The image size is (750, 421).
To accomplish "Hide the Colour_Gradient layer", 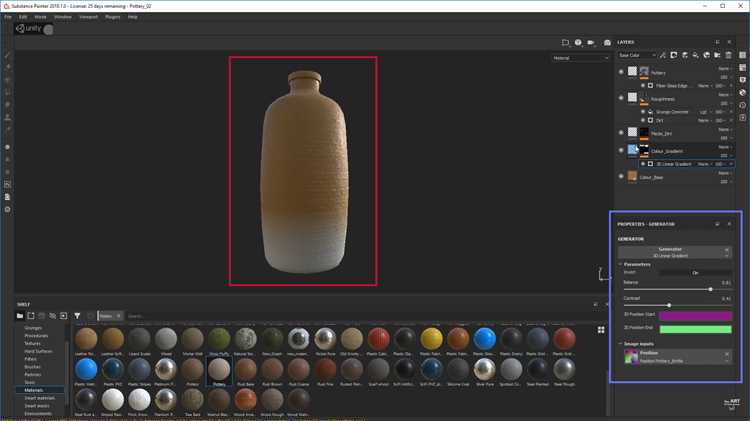I will 621,150.
